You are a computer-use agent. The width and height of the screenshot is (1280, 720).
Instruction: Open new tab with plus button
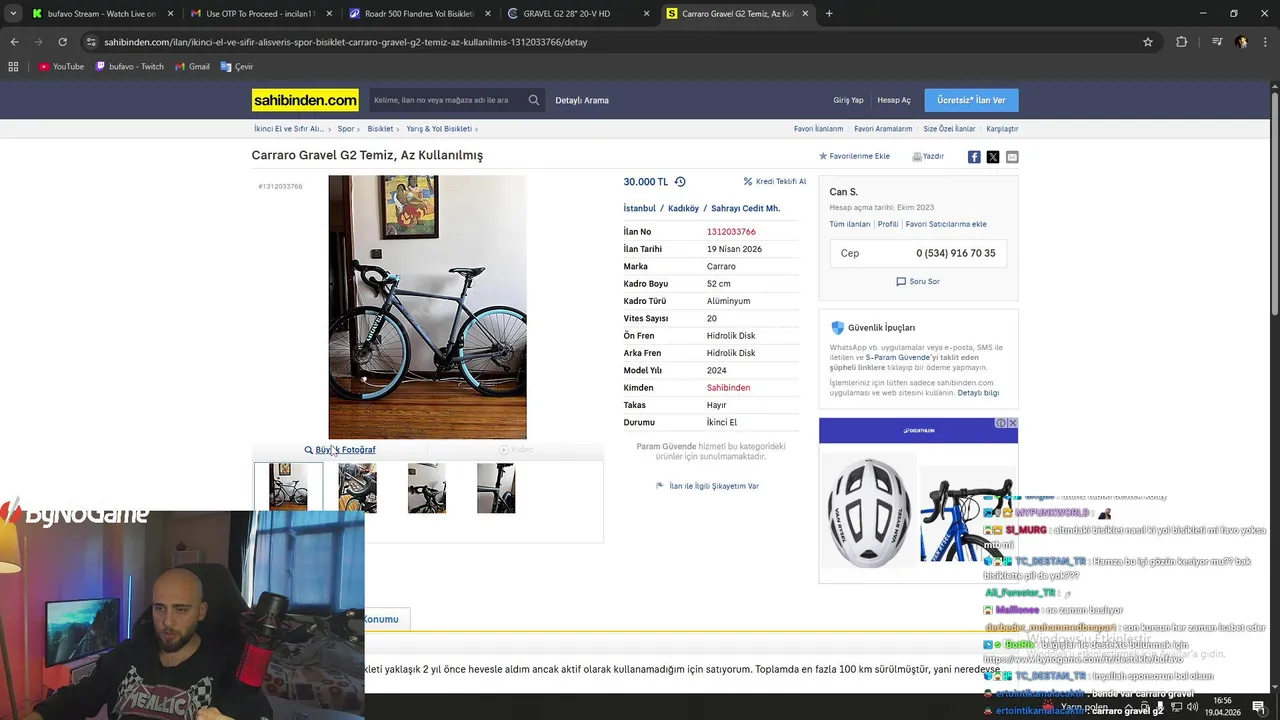(829, 14)
